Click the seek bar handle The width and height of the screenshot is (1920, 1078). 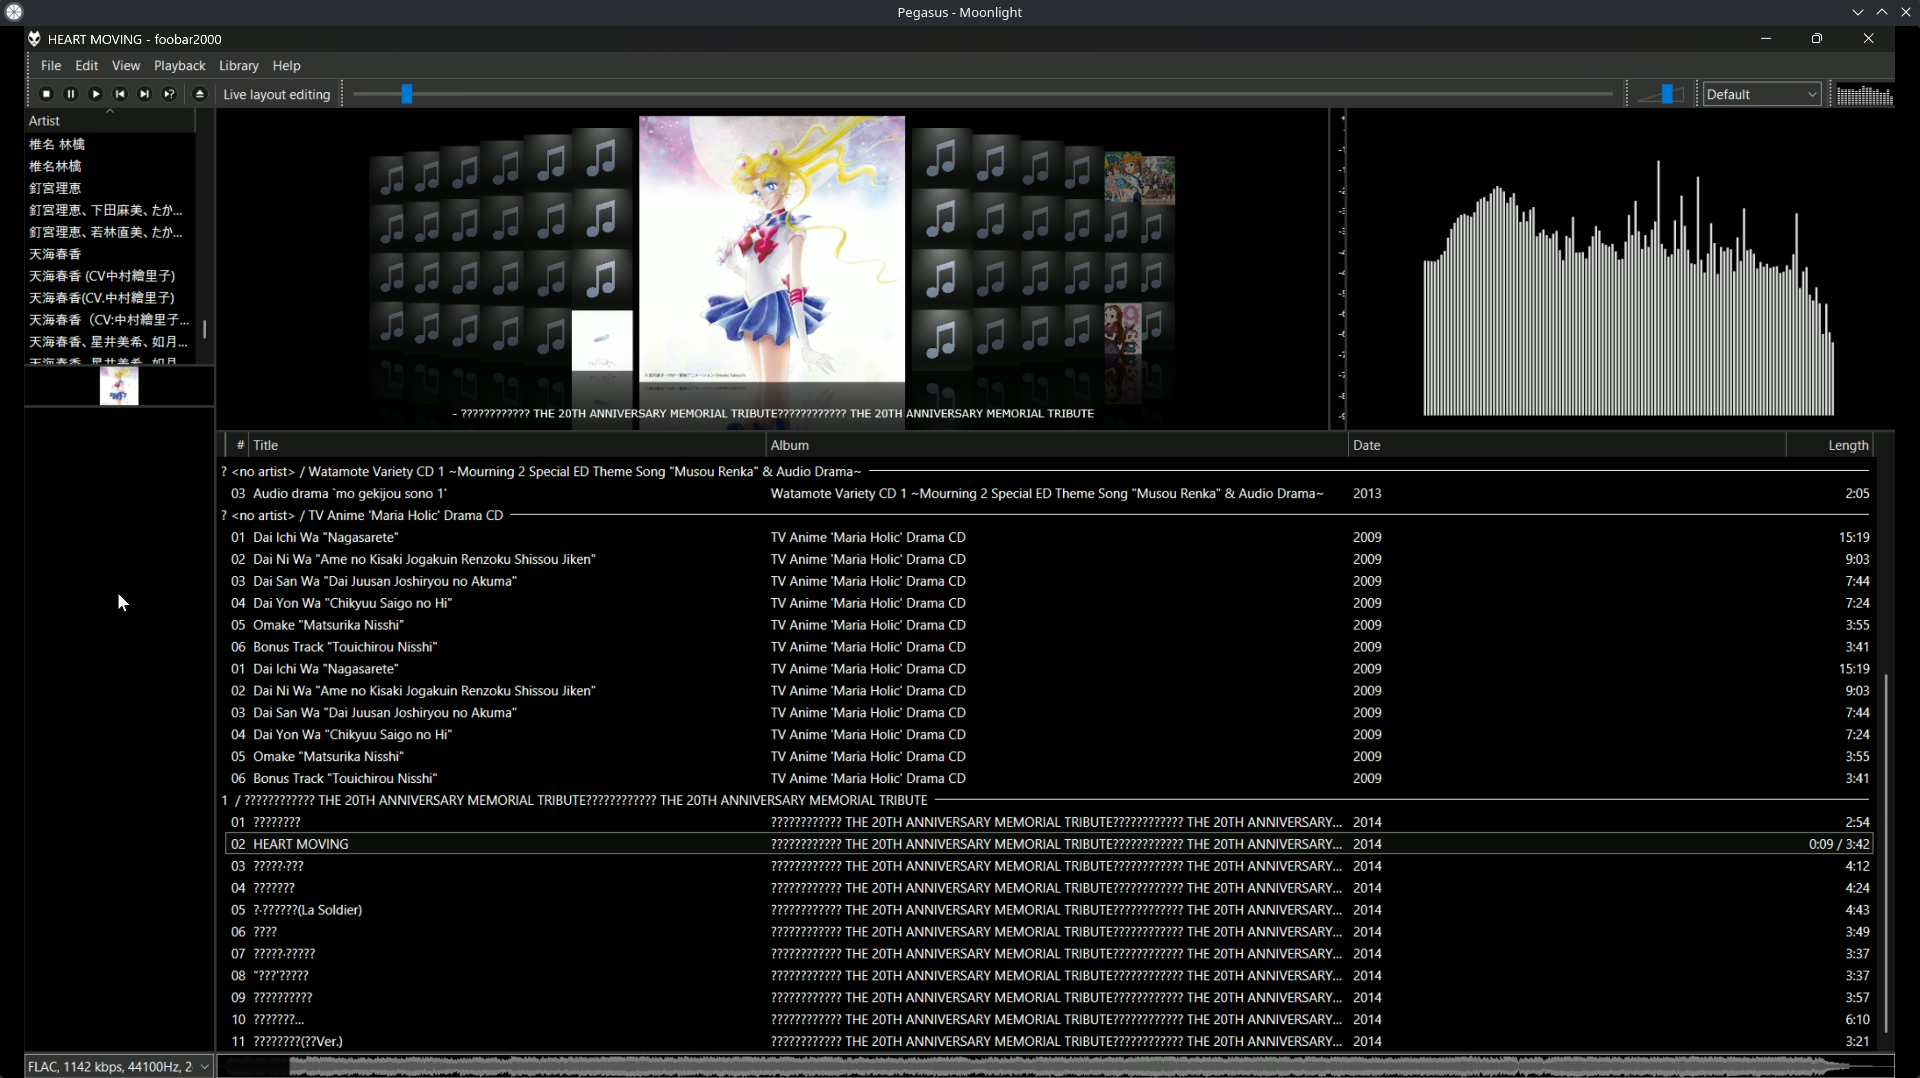click(406, 94)
